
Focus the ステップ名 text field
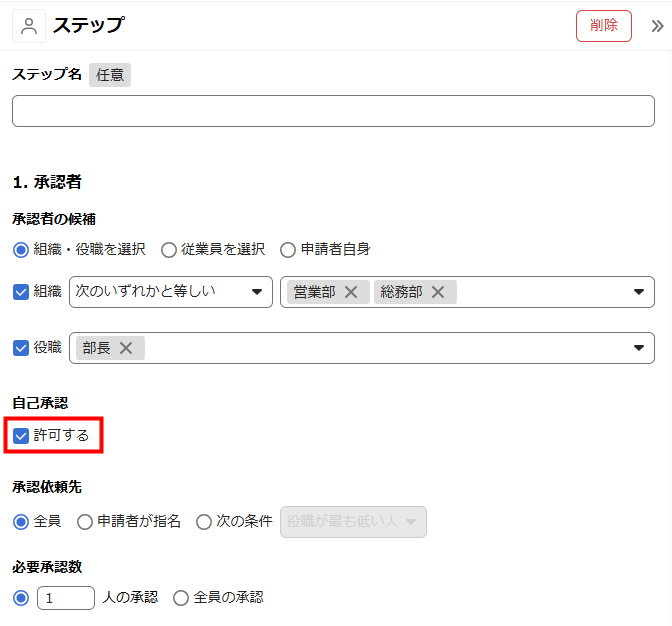[x=333, y=111]
